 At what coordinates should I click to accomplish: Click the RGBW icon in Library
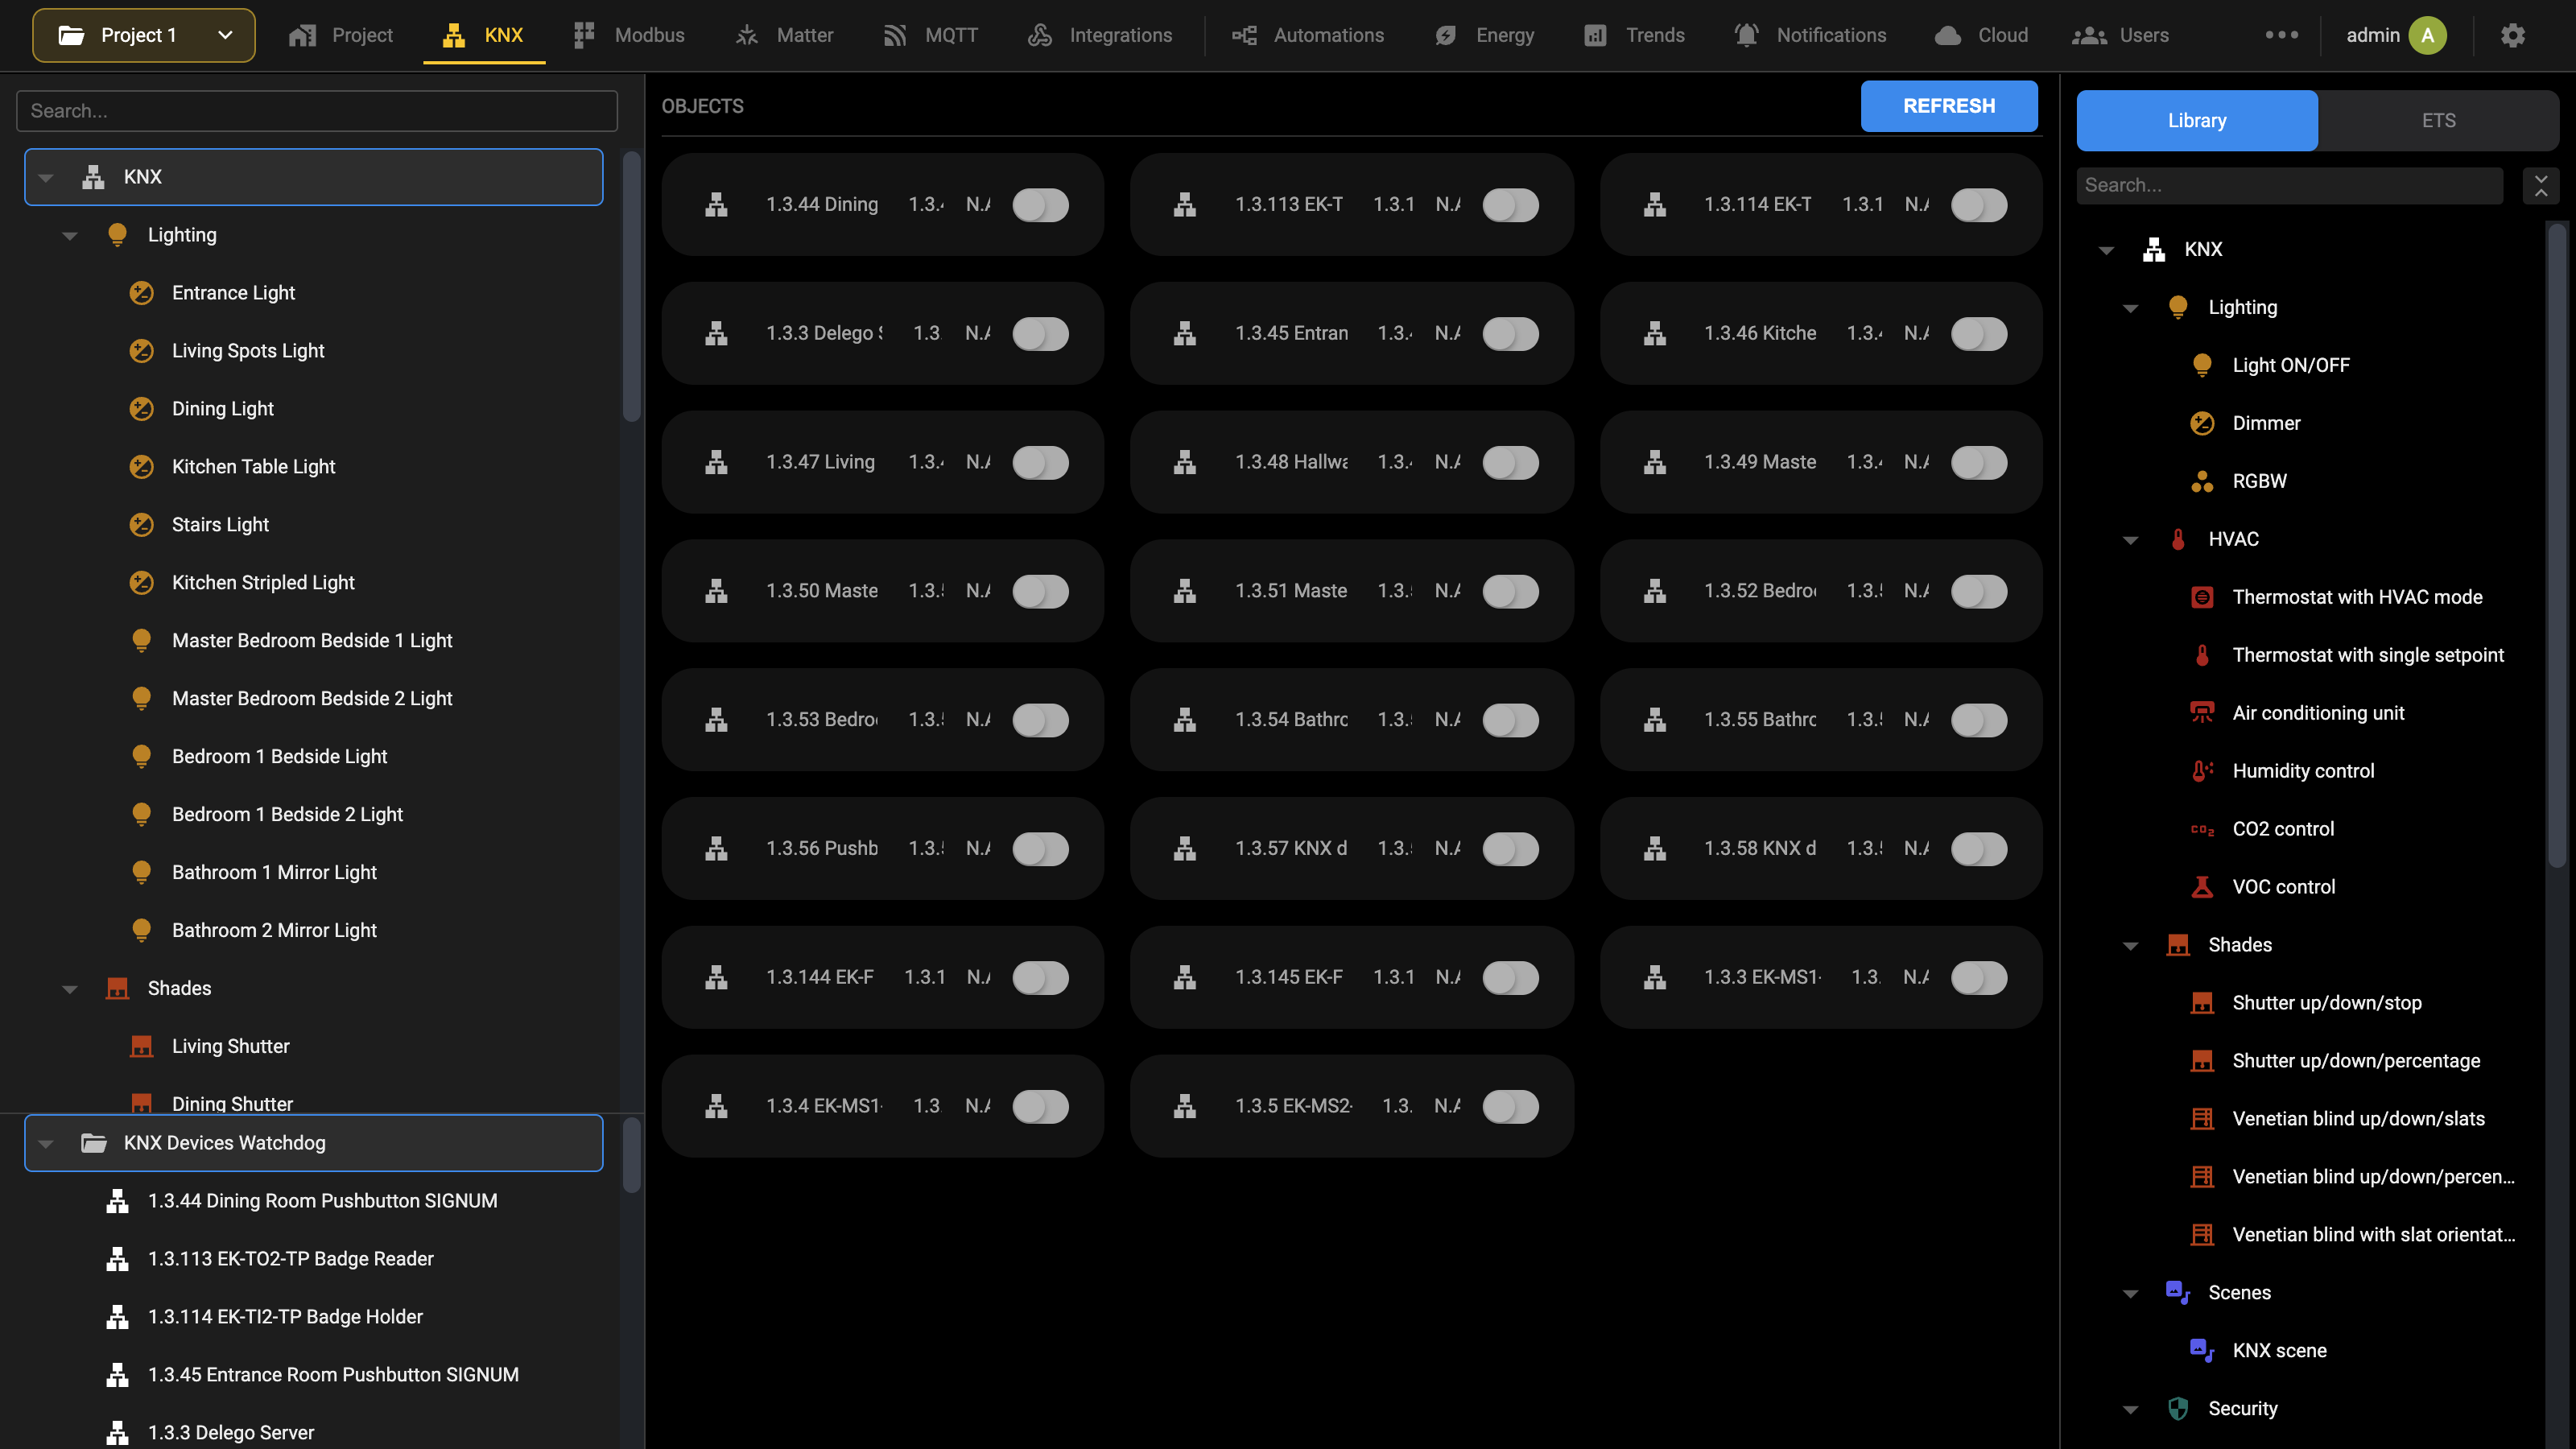point(2202,481)
